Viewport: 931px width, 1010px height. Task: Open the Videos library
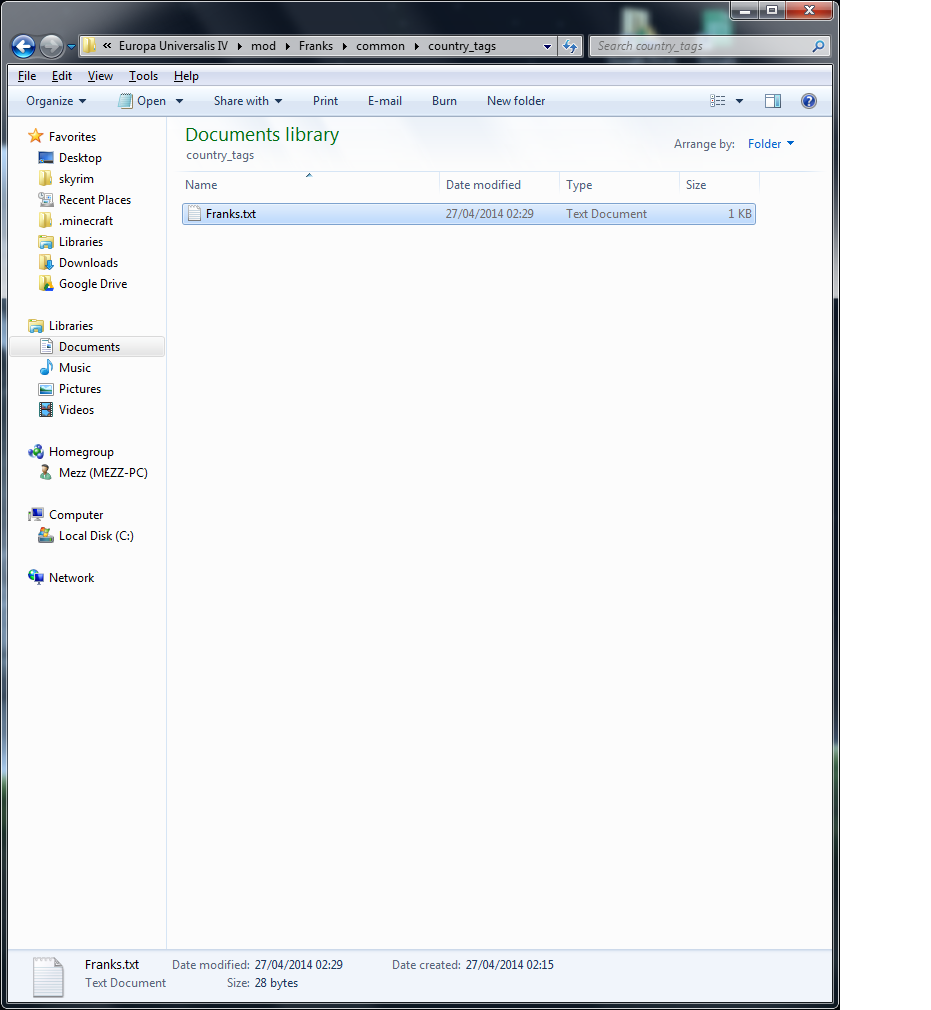76,410
